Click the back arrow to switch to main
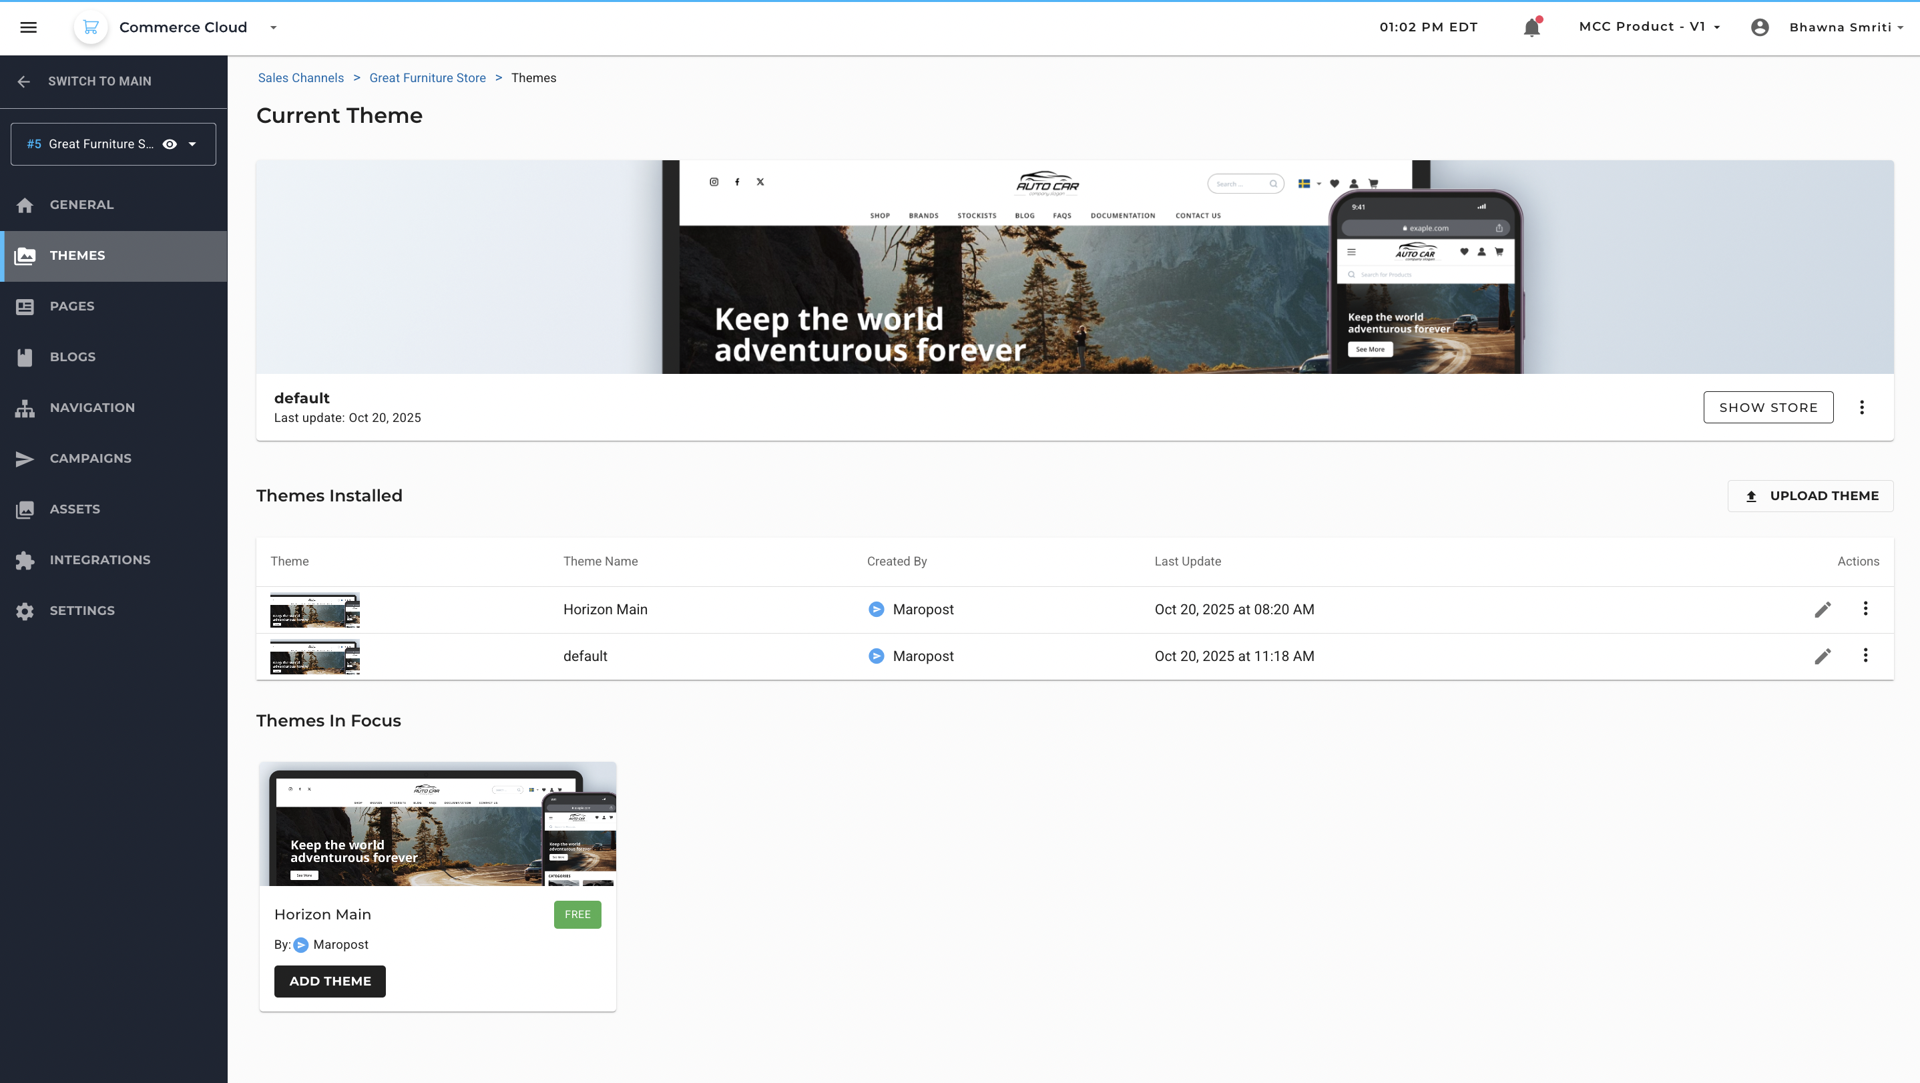 [x=24, y=82]
